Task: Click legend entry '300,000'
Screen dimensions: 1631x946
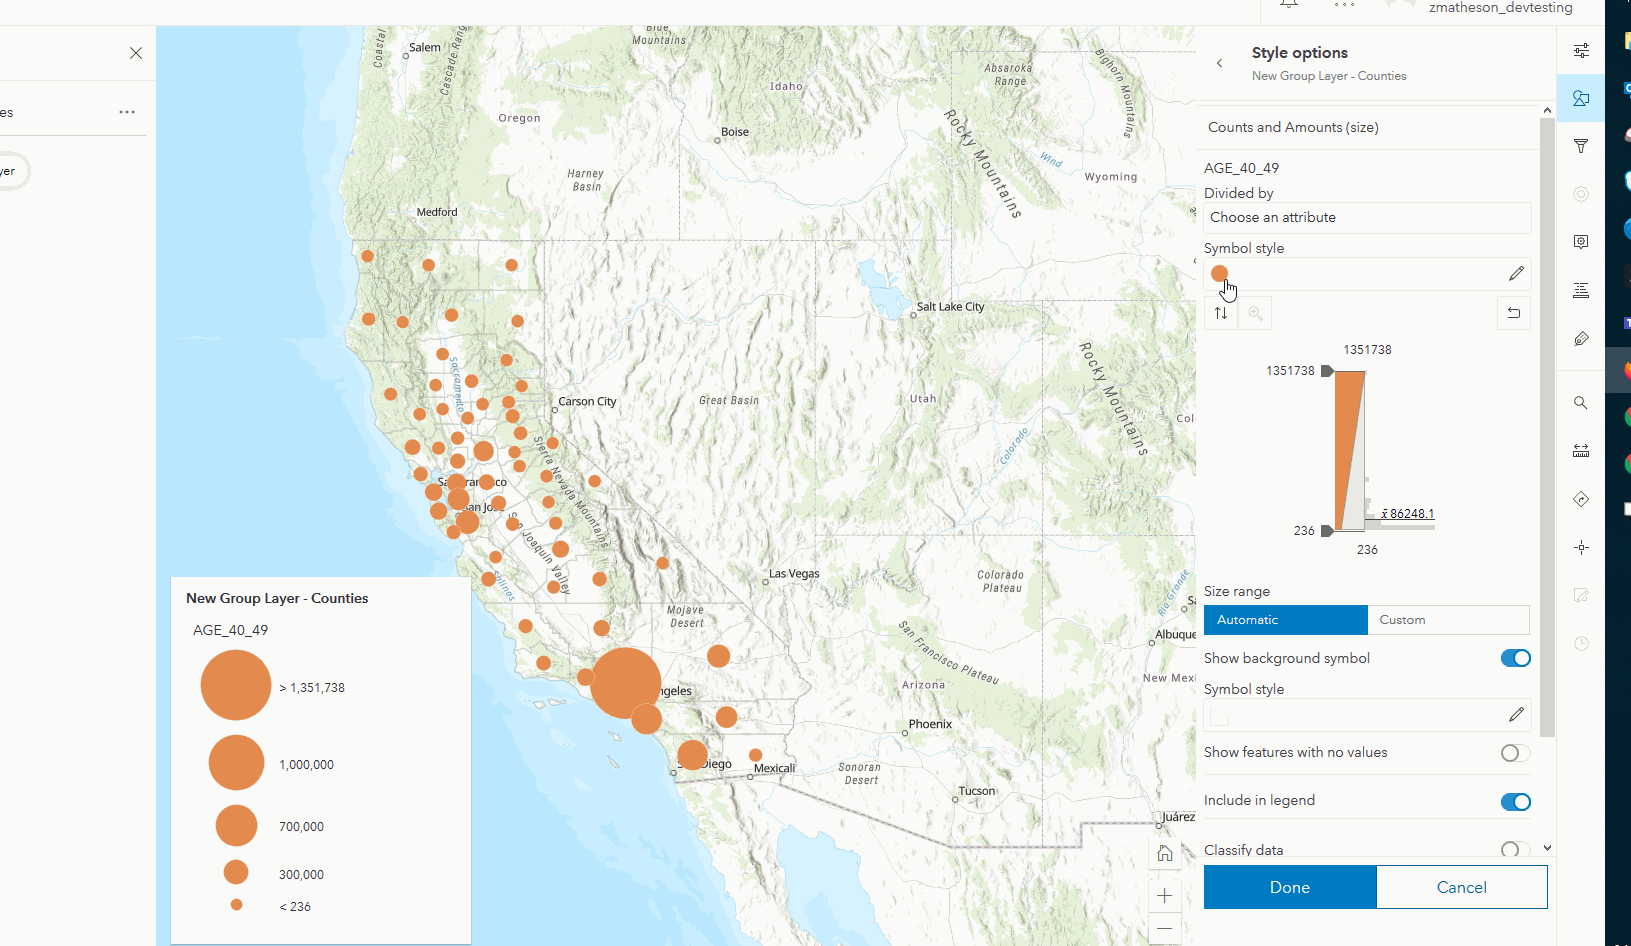Action: coord(301,875)
